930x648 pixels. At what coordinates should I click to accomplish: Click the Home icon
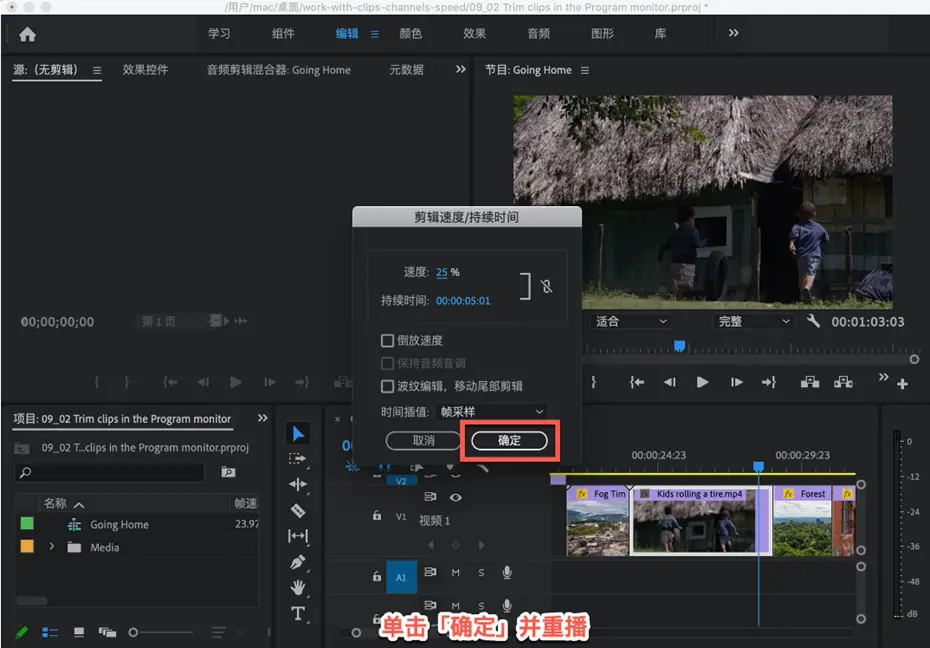(x=27, y=34)
